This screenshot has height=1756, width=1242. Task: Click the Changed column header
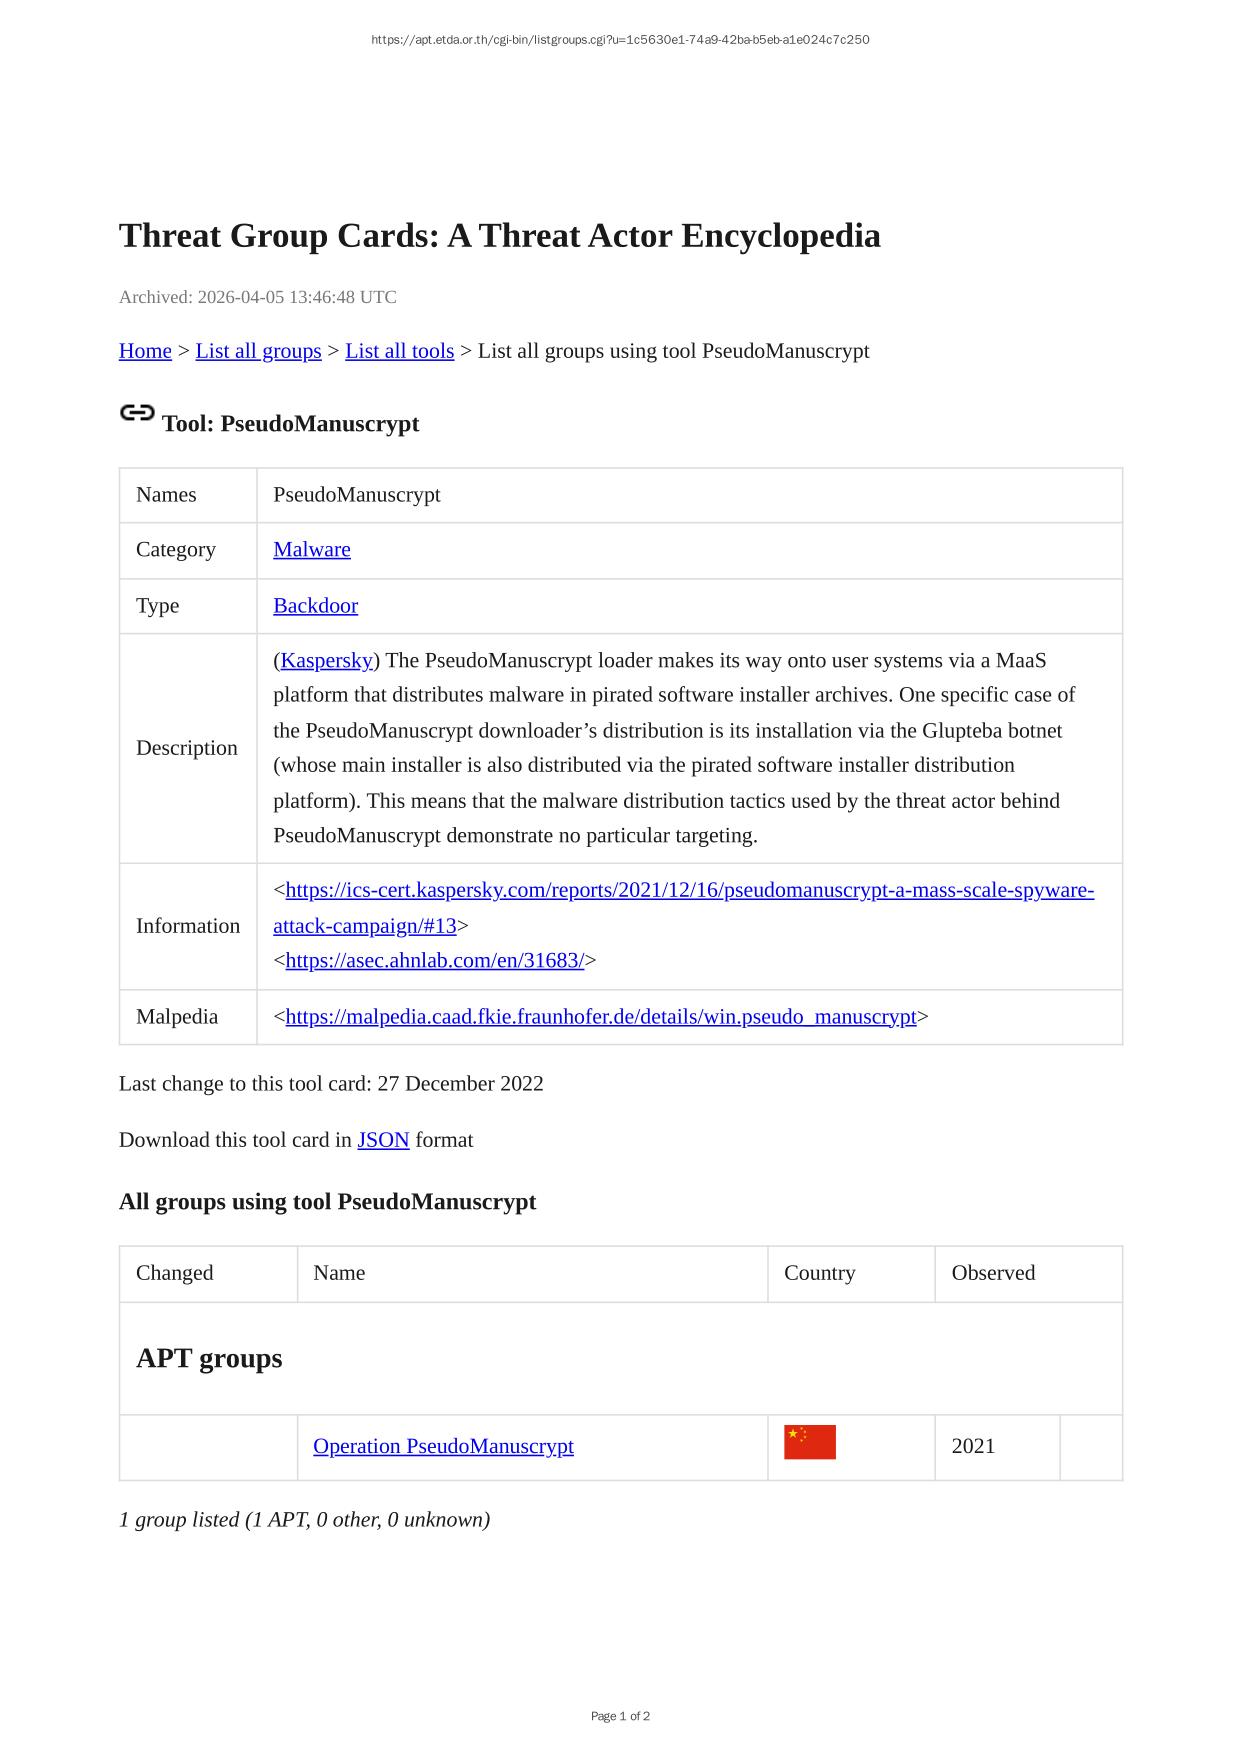click(175, 1273)
